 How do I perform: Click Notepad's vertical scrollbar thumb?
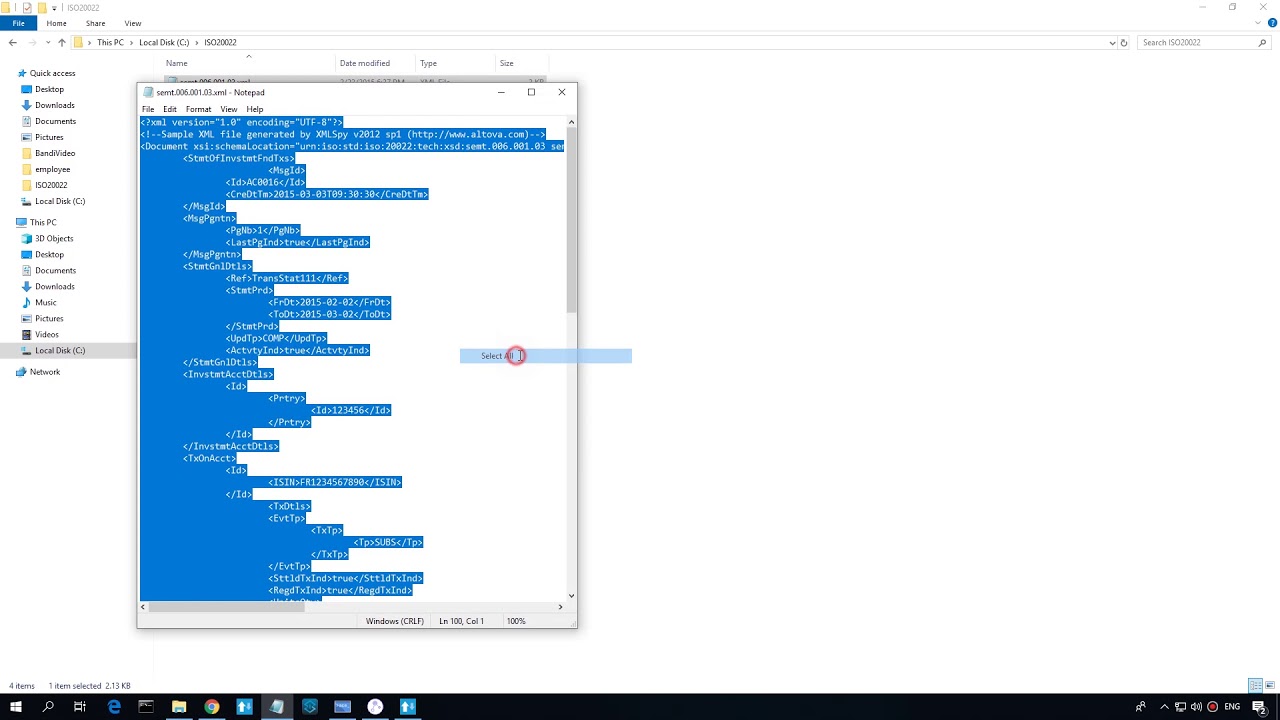tap(571, 220)
